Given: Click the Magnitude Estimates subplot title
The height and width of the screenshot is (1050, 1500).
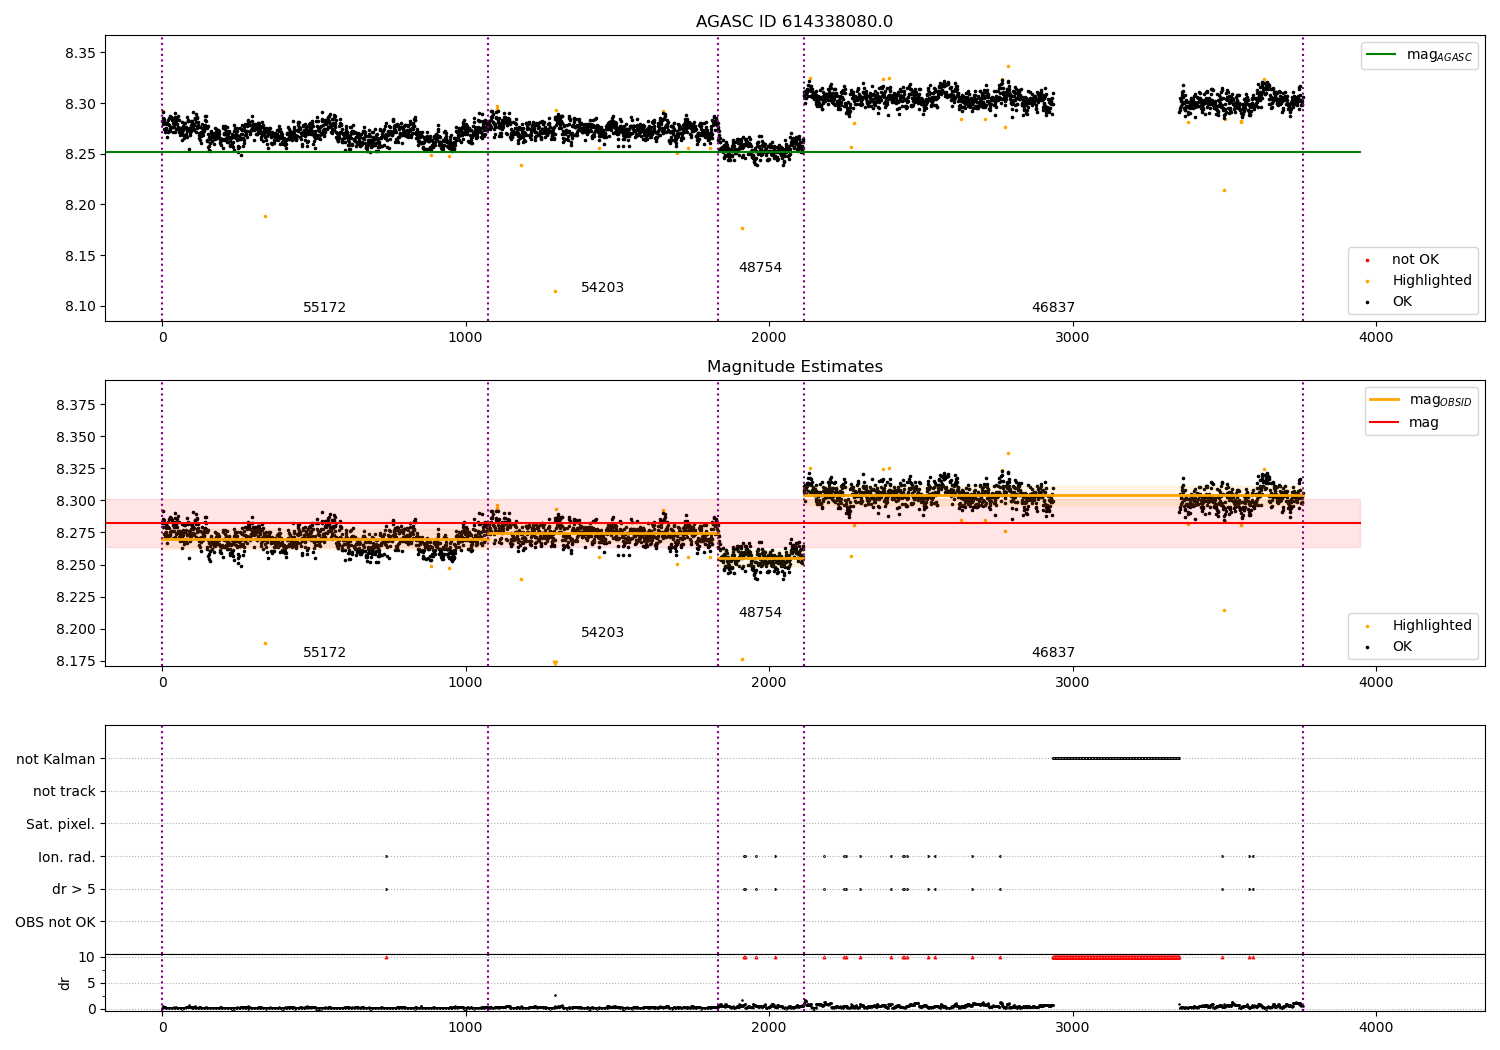Looking at the screenshot, I should tap(794, 367).
